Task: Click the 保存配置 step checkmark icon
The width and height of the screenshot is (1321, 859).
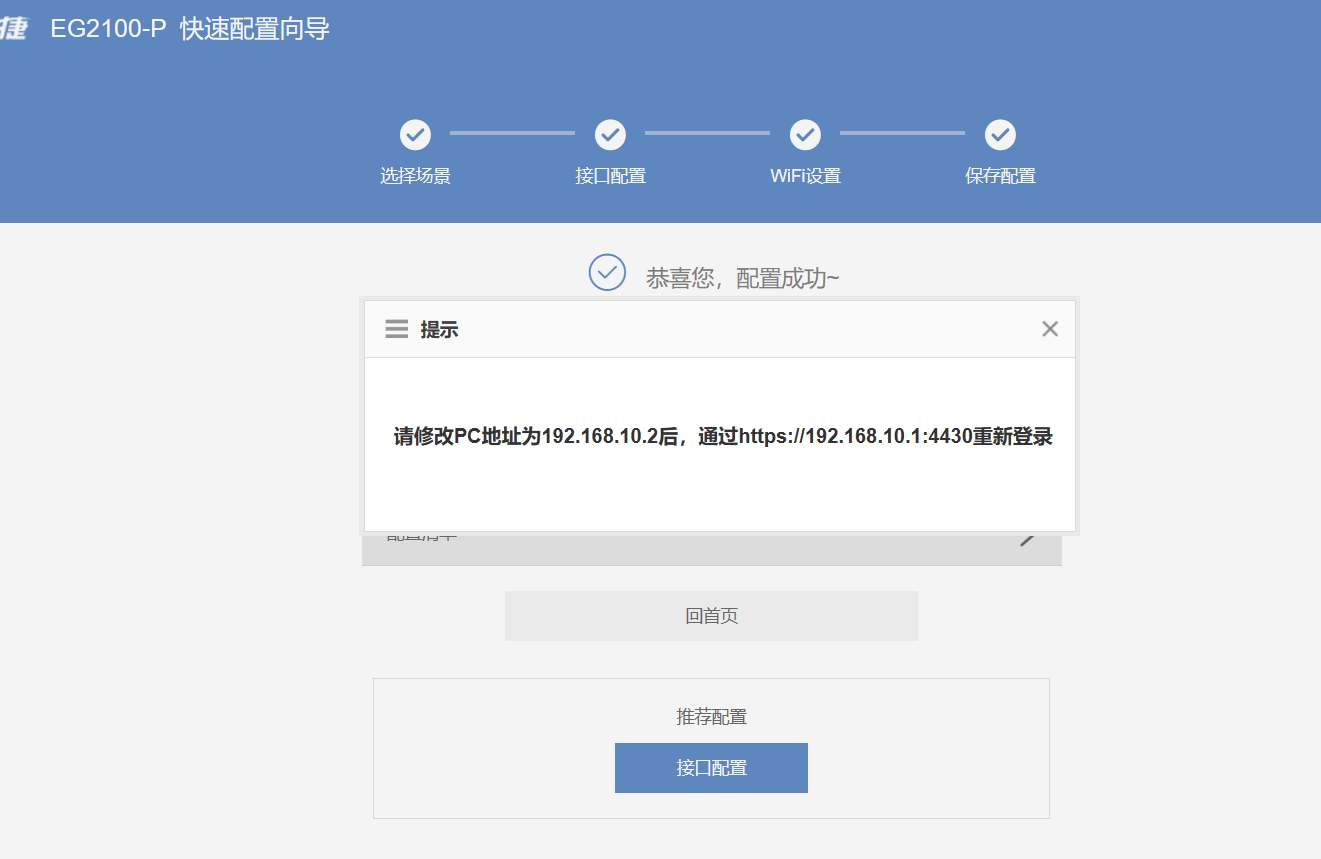Action: 1000,134
